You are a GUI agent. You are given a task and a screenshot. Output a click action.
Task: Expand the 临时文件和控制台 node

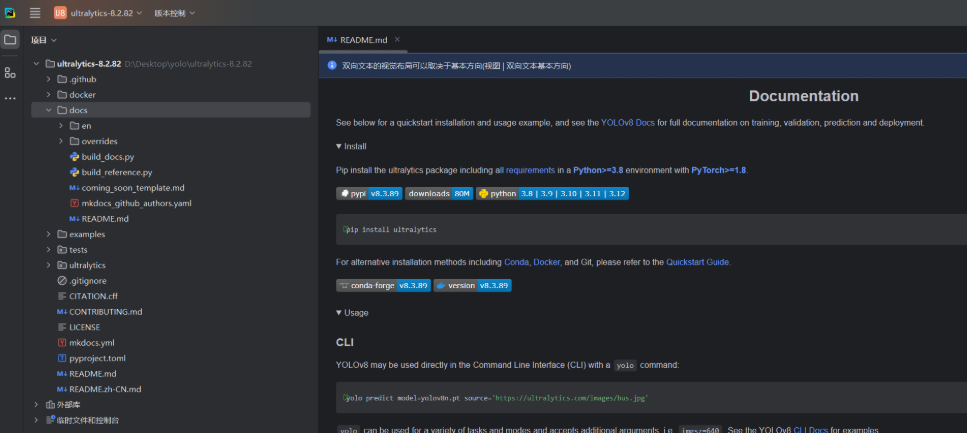(x=36, y=420)
